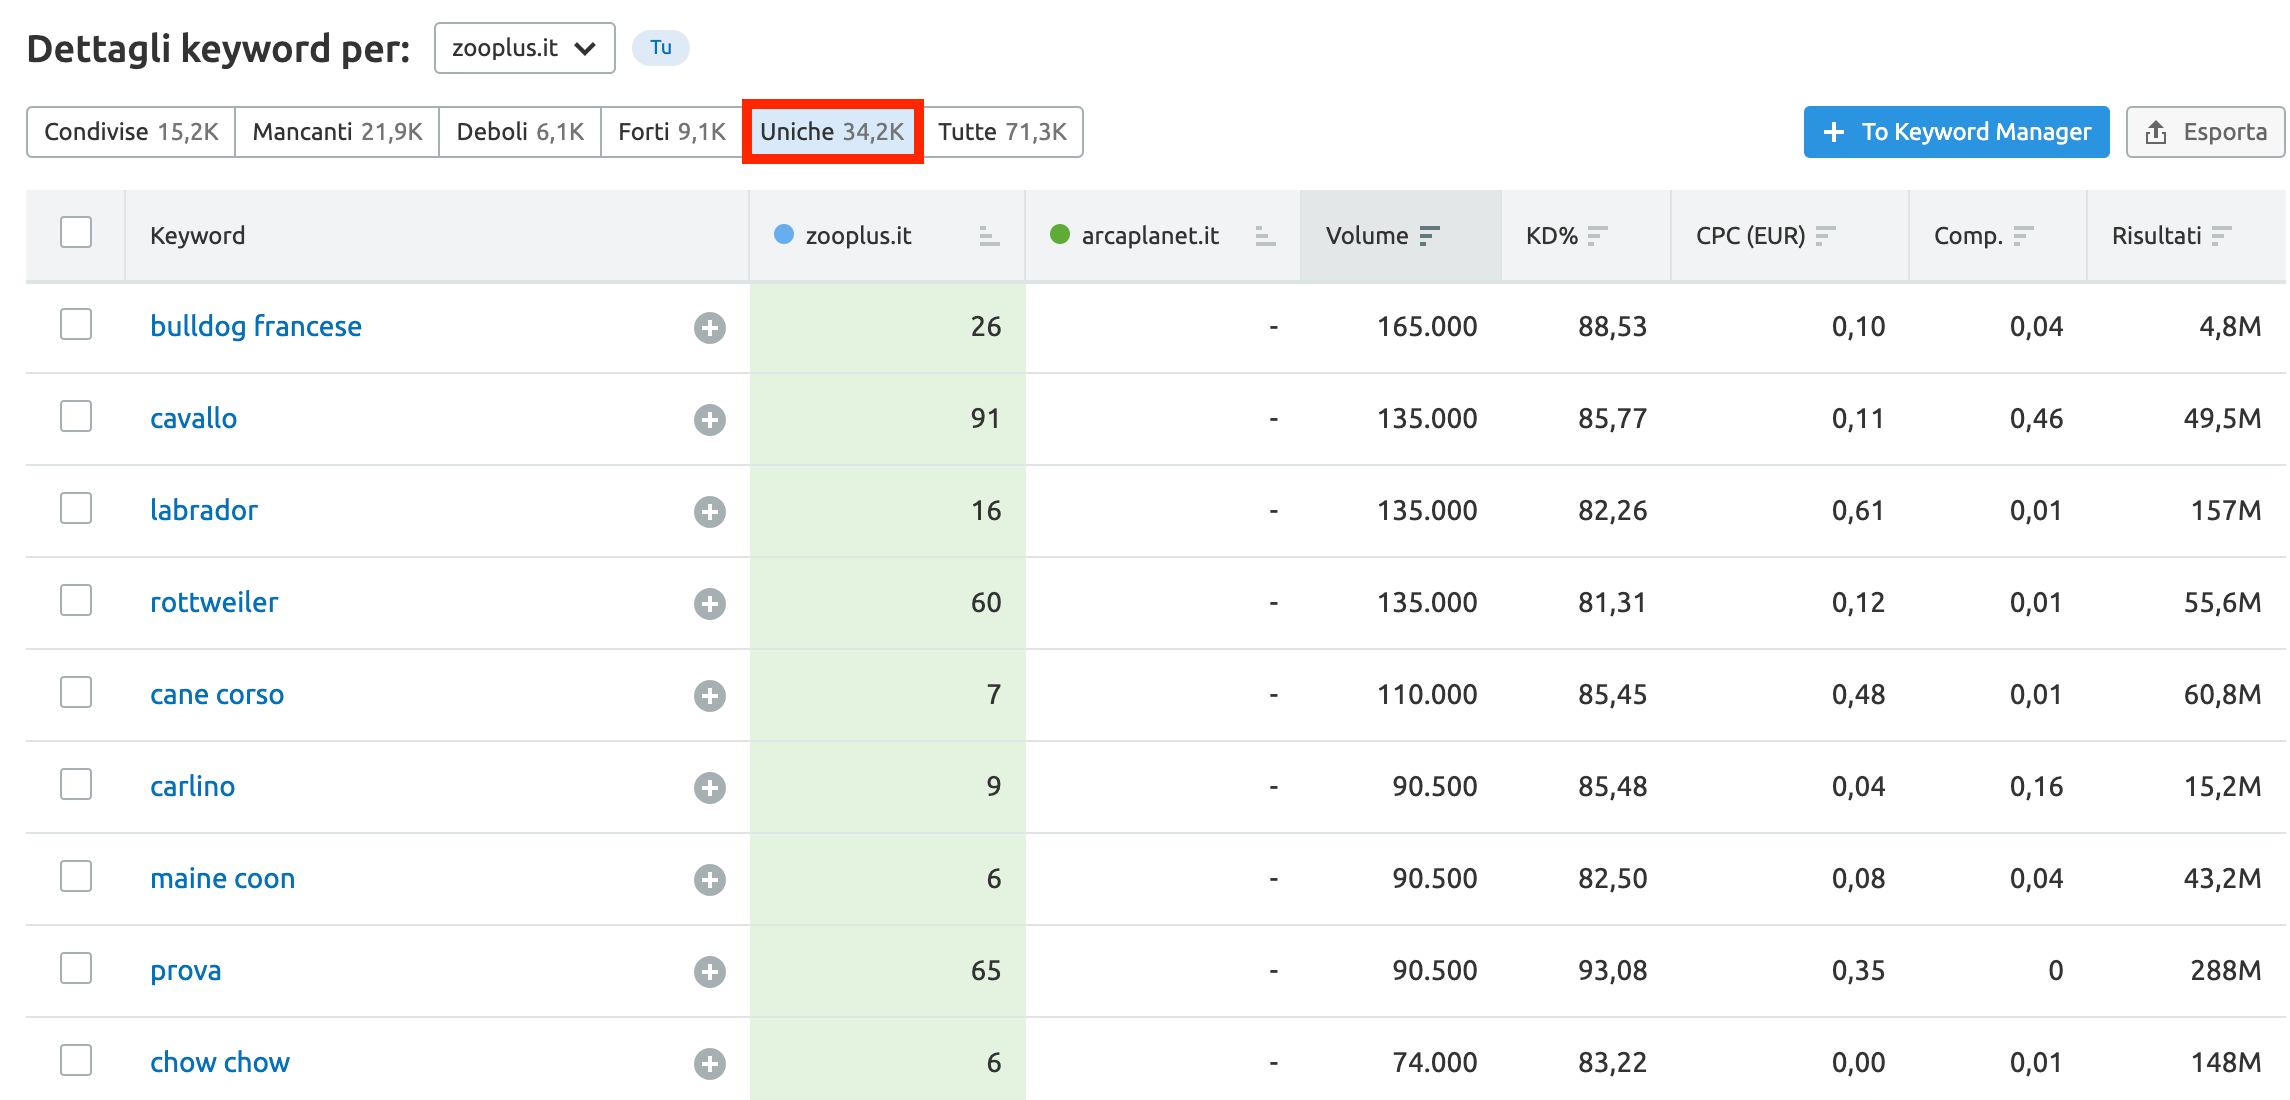2290x1100 pixels.
Task: Open carlino keyword link
Action: 193,787
